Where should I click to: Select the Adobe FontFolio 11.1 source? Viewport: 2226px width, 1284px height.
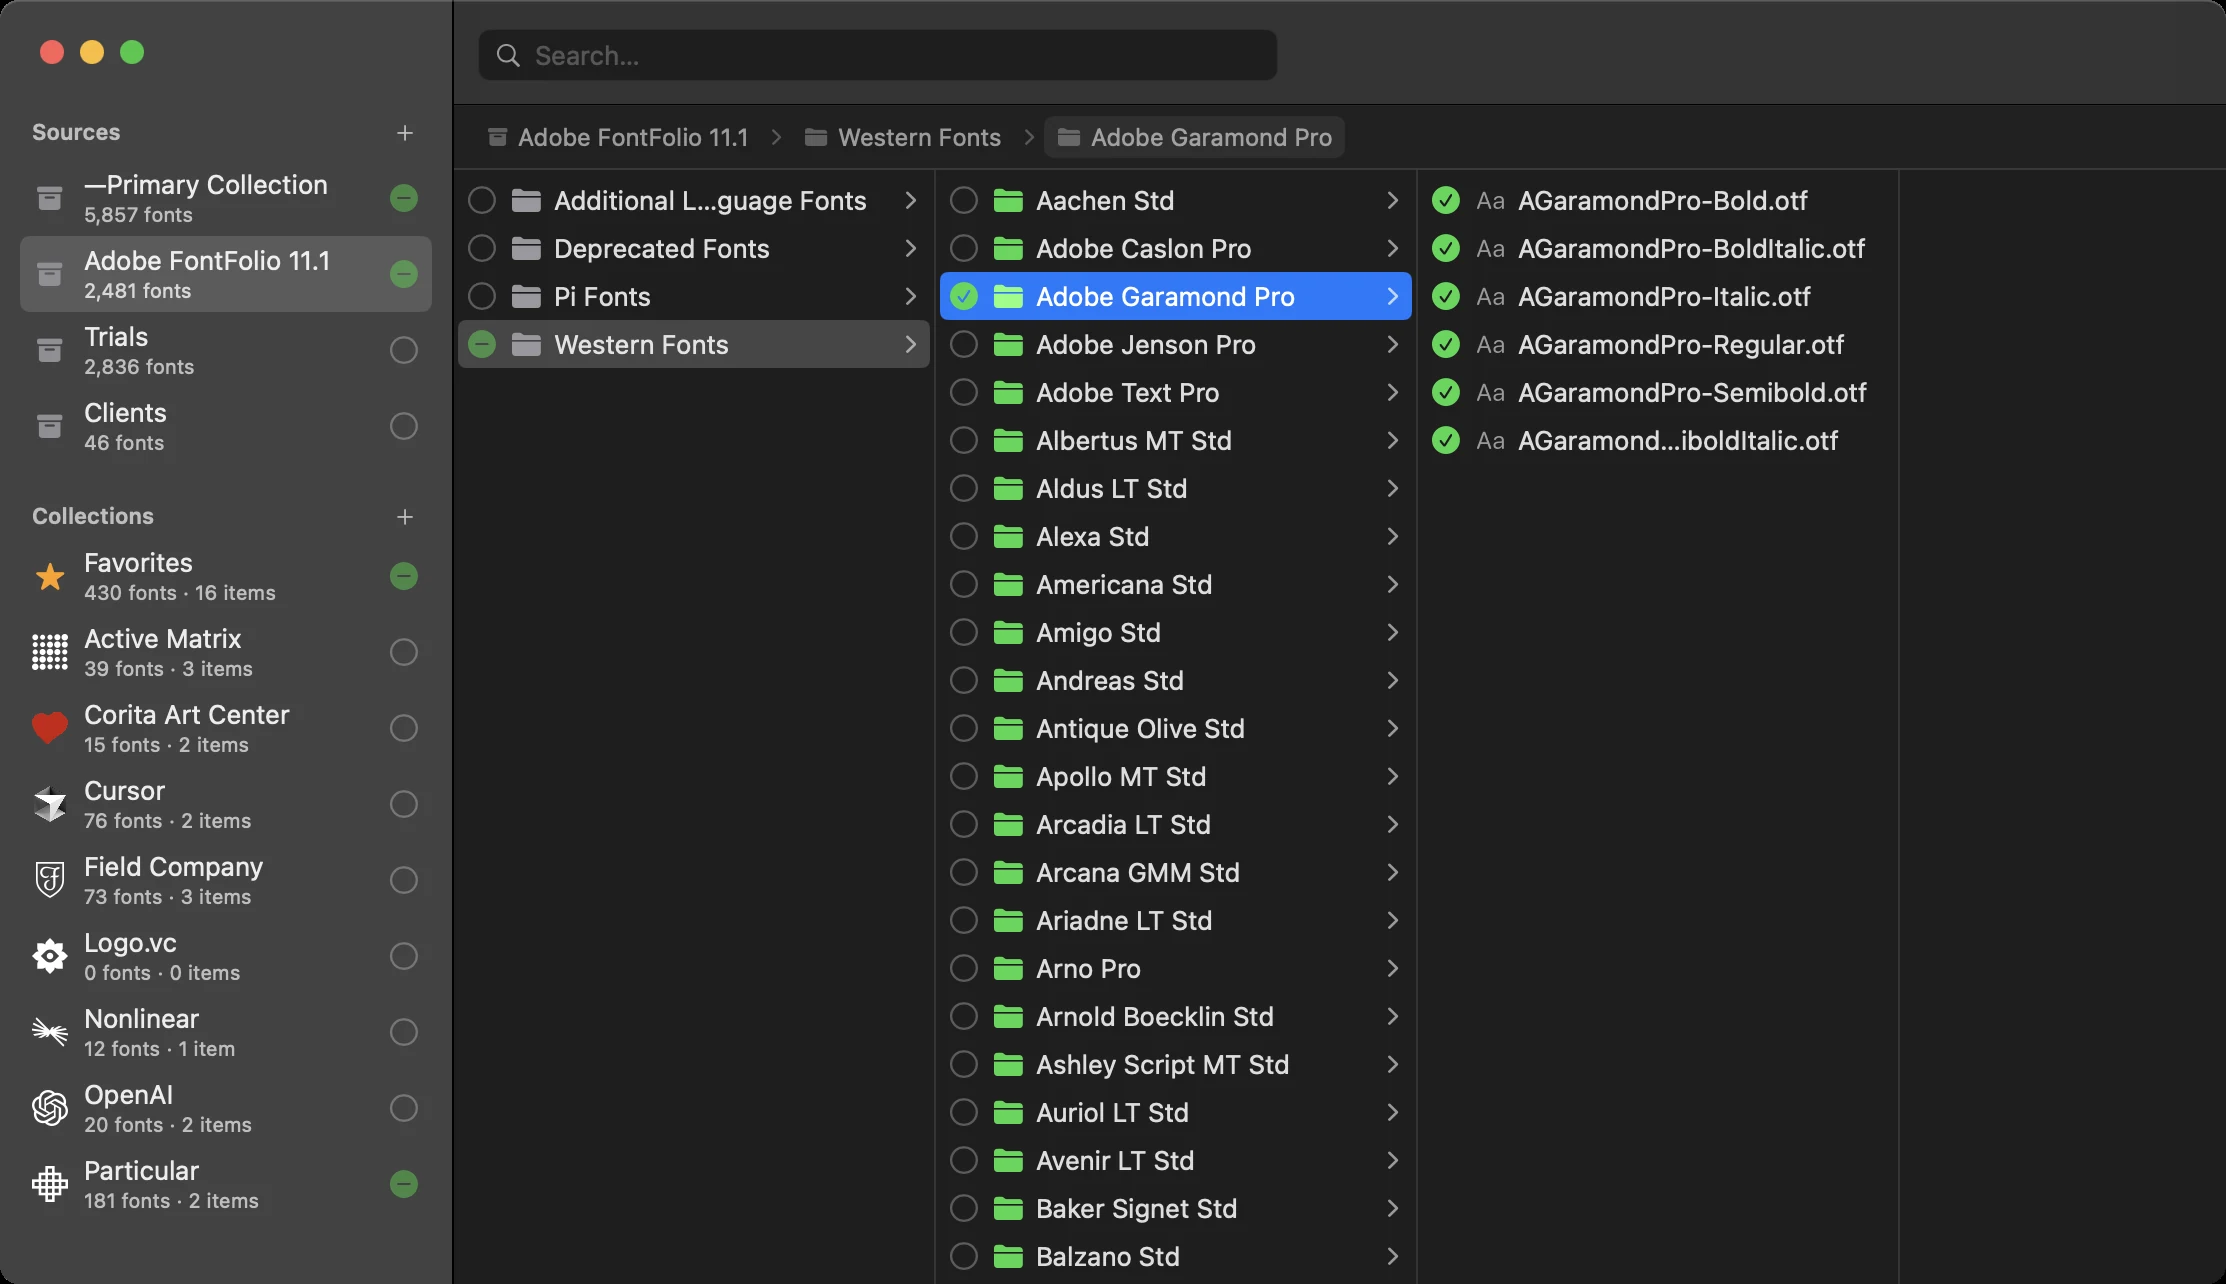(x=226, y=275)
